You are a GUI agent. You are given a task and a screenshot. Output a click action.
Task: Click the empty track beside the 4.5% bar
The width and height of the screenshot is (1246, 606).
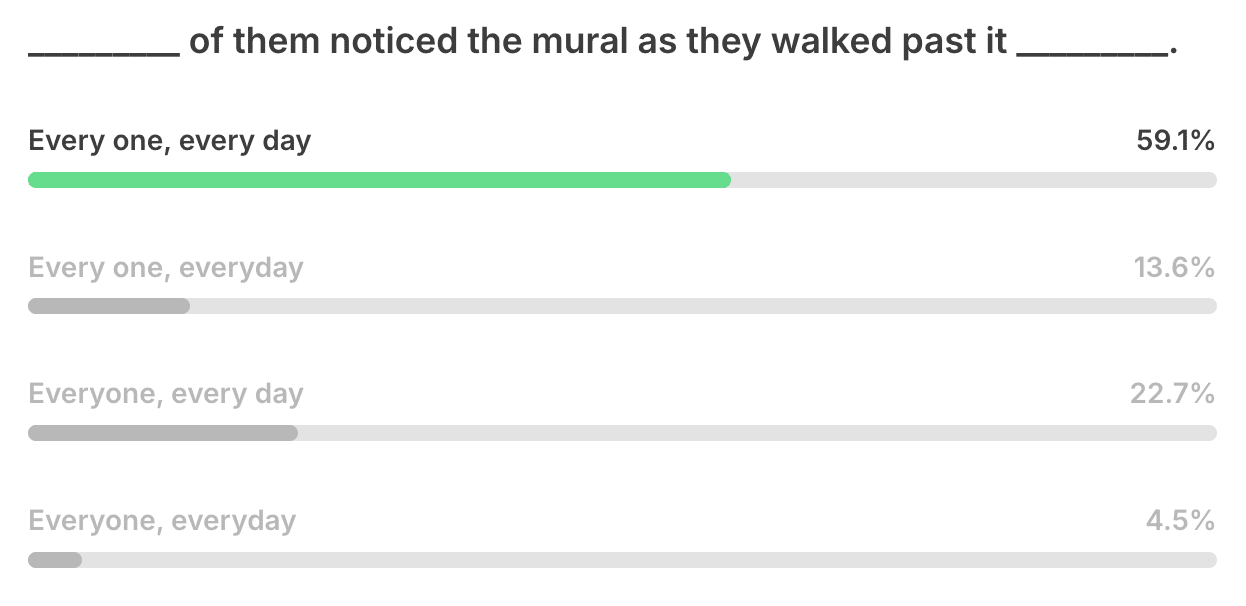coord(649,560)
